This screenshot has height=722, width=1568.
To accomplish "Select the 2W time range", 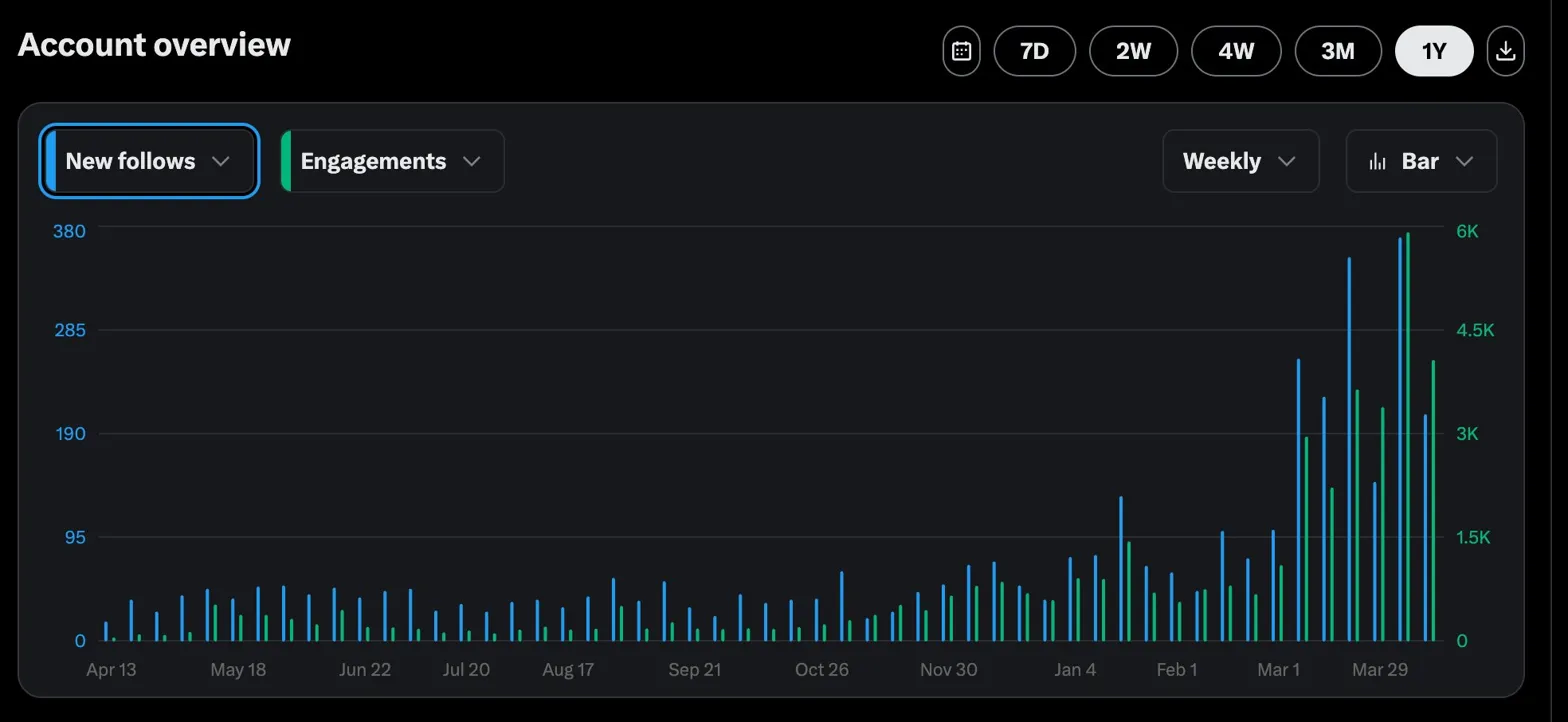I will [x=1133, y=51].
